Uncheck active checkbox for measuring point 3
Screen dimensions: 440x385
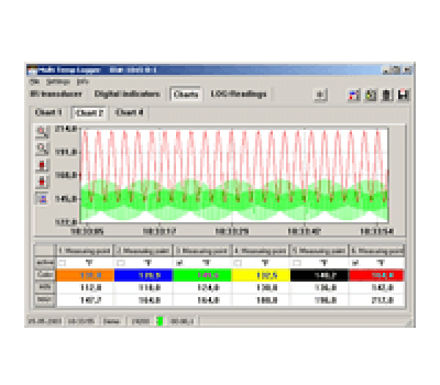(179, 263)
